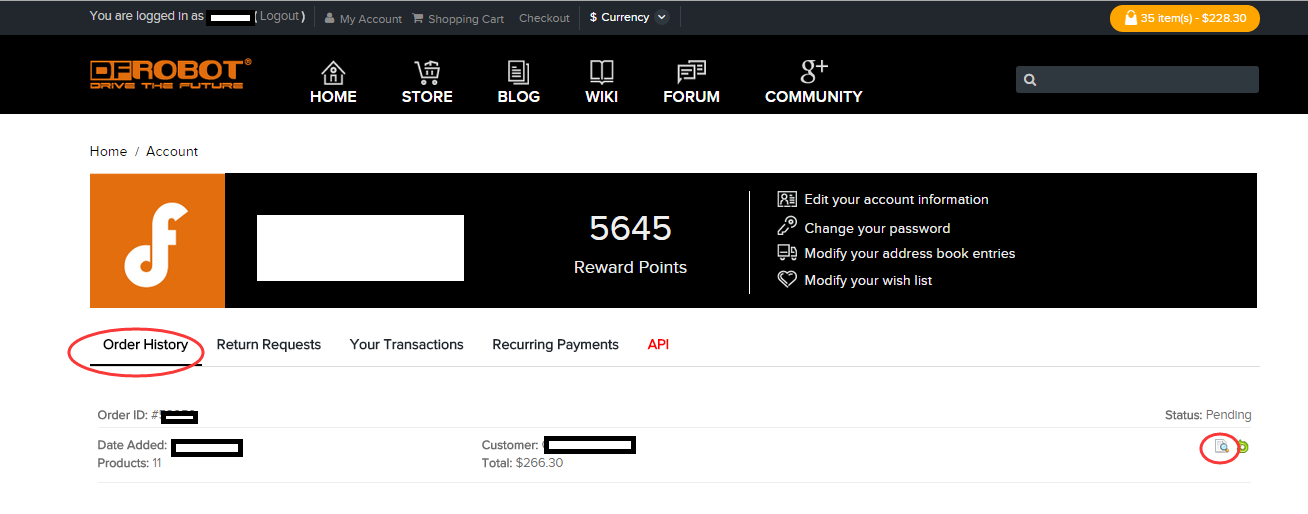Screen dimensions: 1308x514
Task: Click the search magnifier icon
Action: (x=1030, y=80)
